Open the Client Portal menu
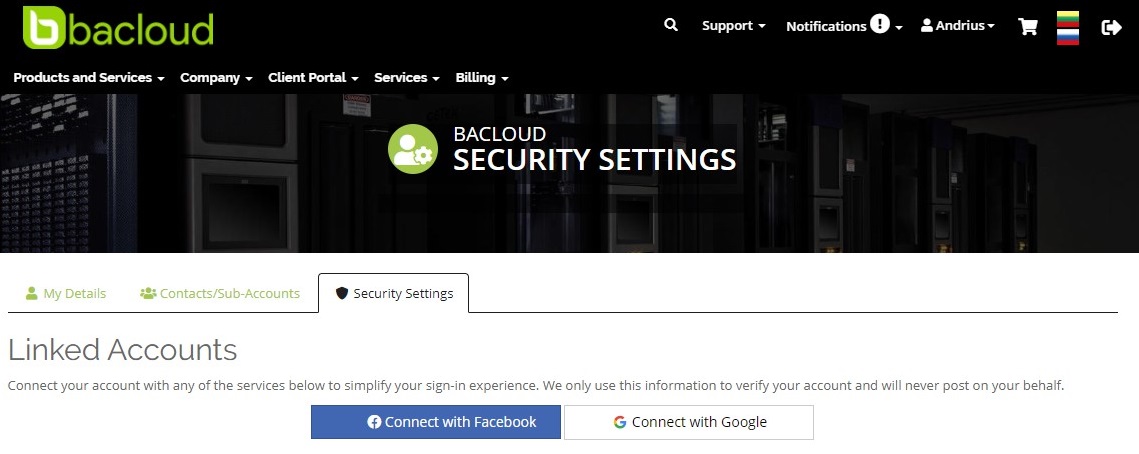This screenshot has height=454, width=1139. coord(313,78)
